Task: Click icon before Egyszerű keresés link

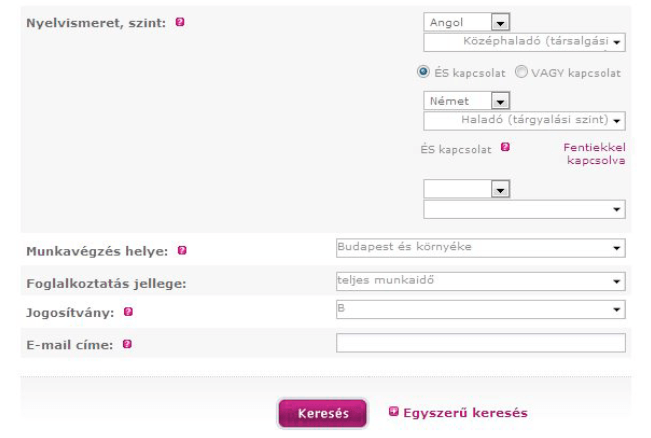Action: pos(394,411)
